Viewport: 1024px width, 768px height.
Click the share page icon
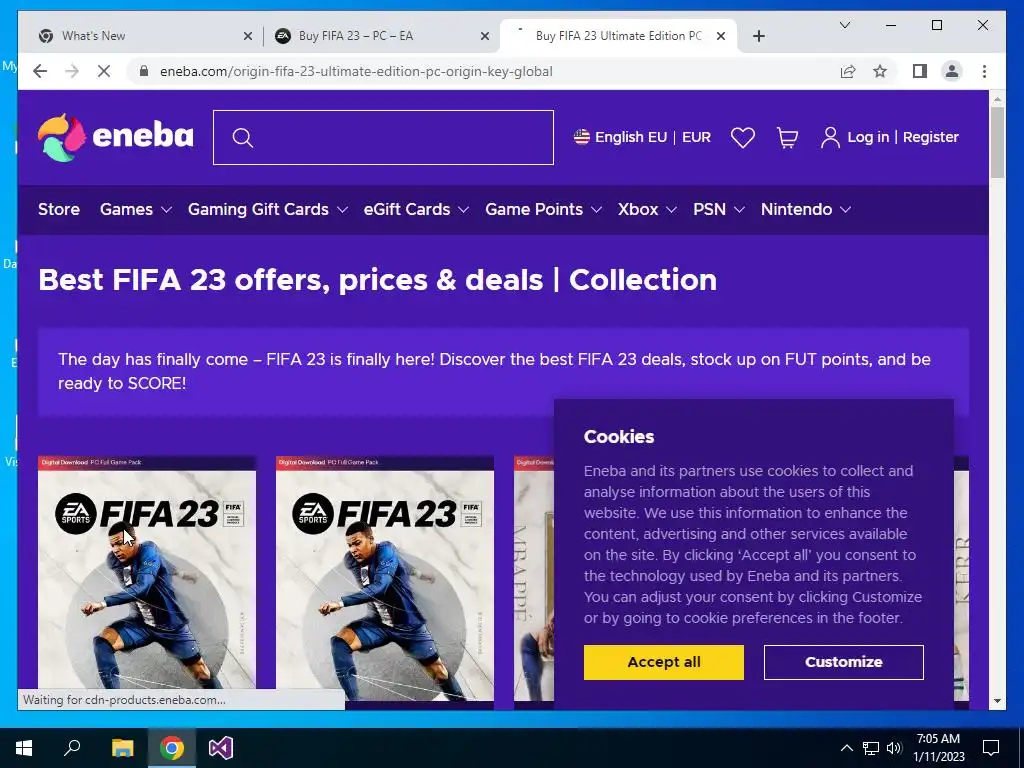pyautogui.click(x=848, y=71)
